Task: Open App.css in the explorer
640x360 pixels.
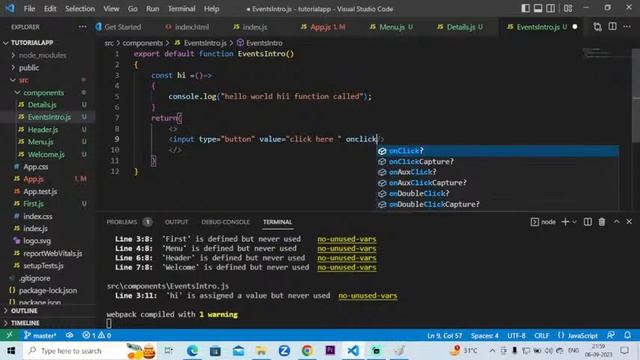Action: (36, 167)
